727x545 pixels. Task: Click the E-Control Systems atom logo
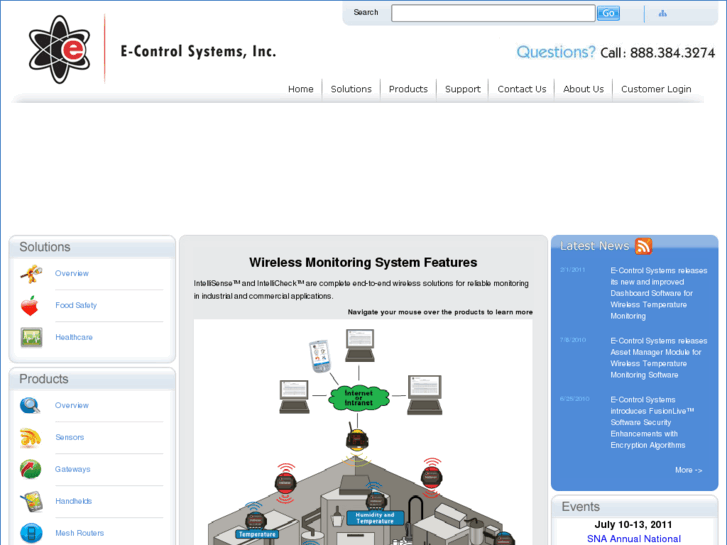[59, 49]
